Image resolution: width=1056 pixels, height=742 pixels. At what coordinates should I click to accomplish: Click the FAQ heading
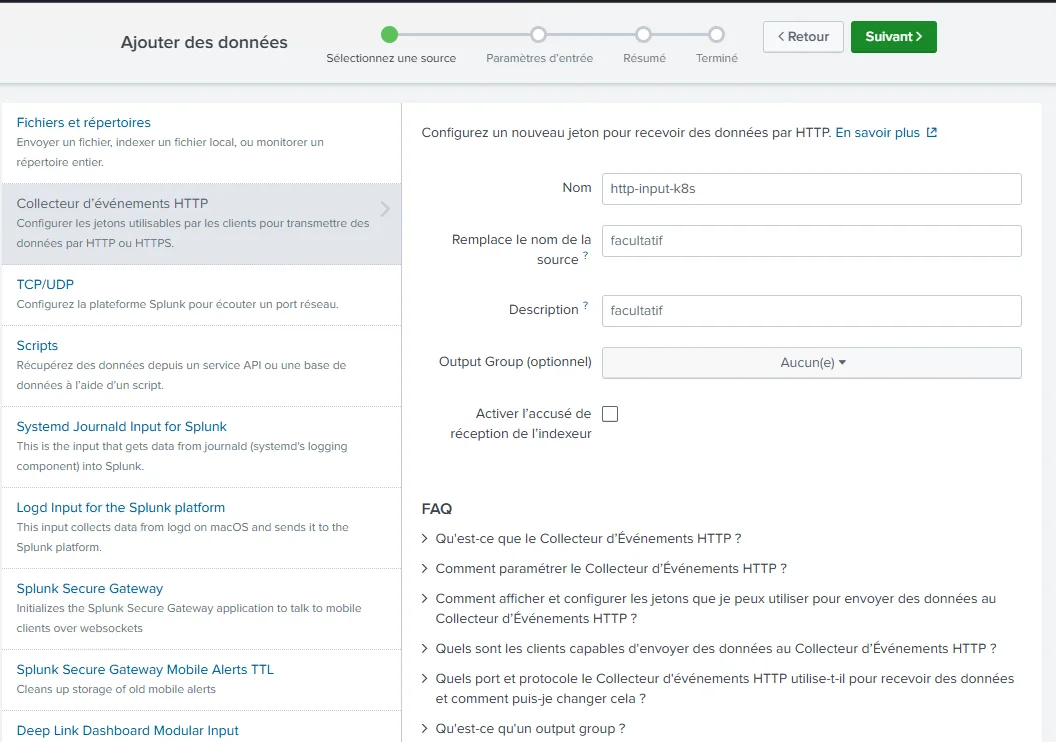(x=436, y=509)
